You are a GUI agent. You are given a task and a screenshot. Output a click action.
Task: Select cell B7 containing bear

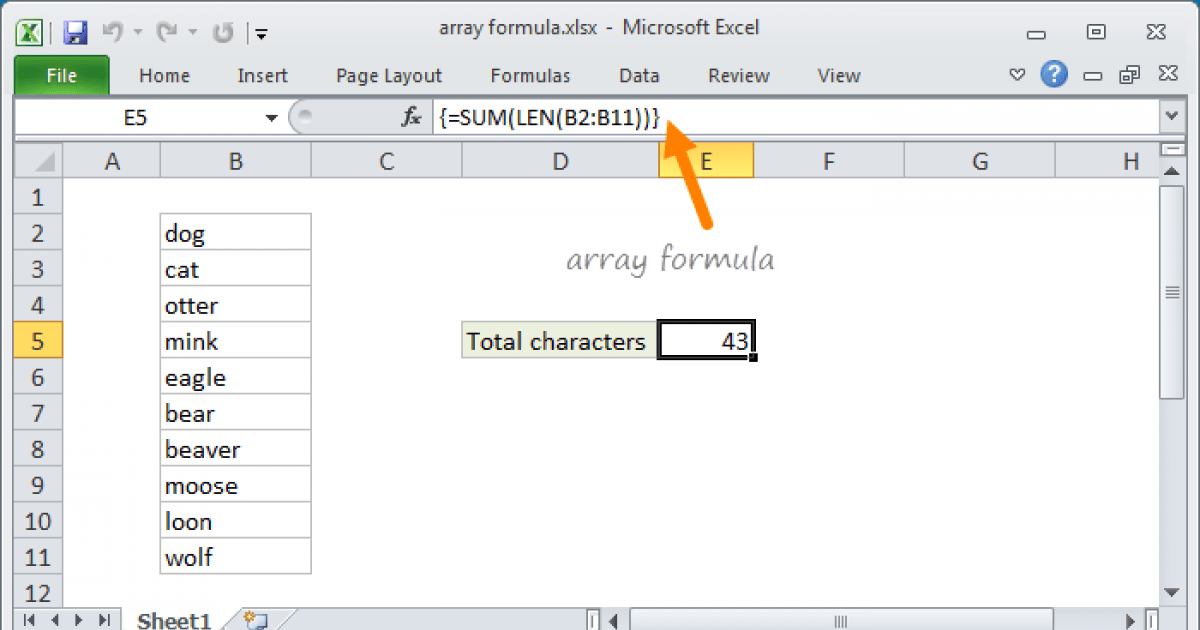(235, 412)
